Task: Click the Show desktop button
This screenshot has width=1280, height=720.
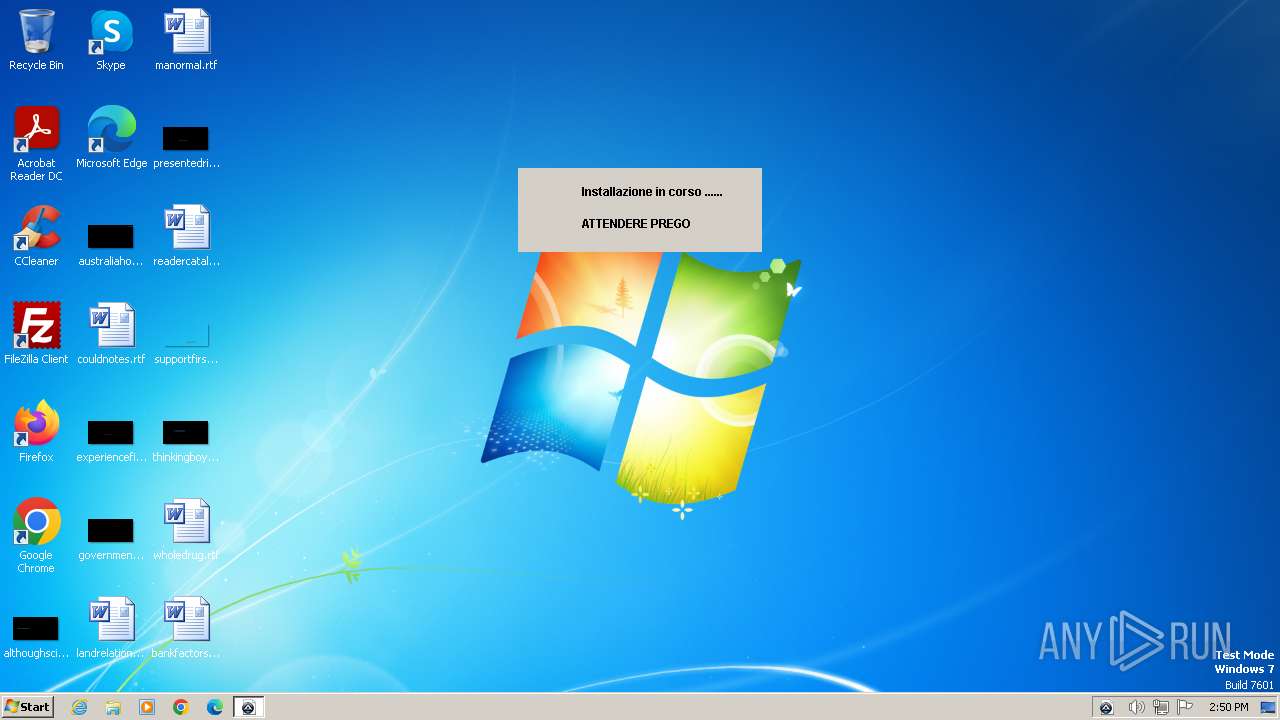Action: tap(1268, 708)
